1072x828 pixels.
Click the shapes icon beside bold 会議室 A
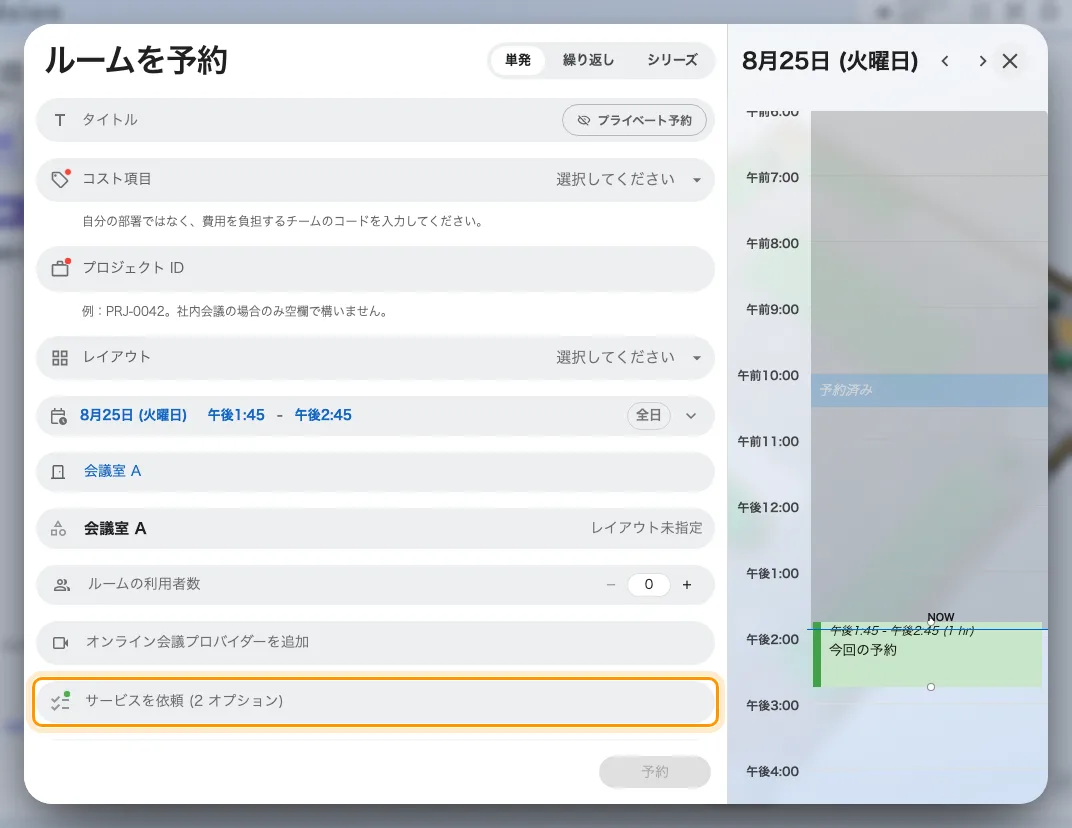point(59,529)
